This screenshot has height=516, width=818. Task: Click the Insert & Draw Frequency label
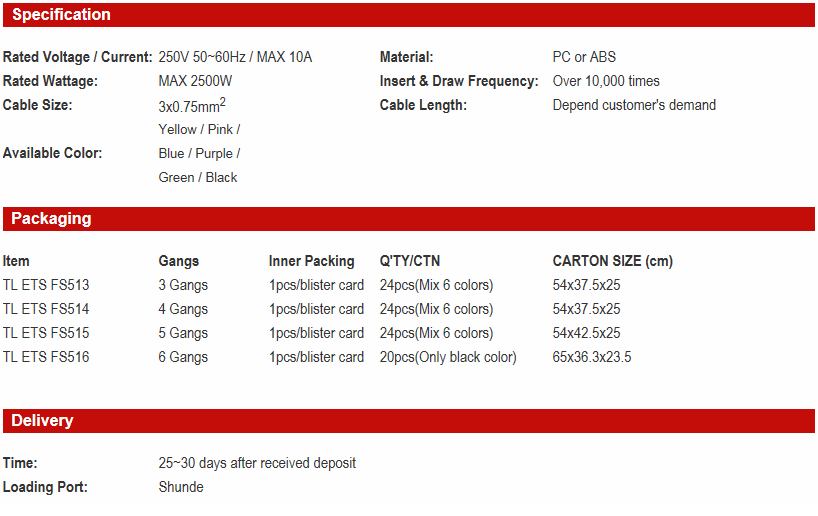(459, 81)
